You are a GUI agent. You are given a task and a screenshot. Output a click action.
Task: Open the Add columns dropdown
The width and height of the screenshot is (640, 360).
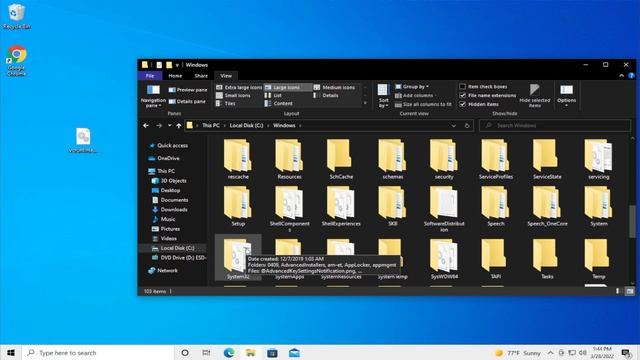click(x=415, y=96)
